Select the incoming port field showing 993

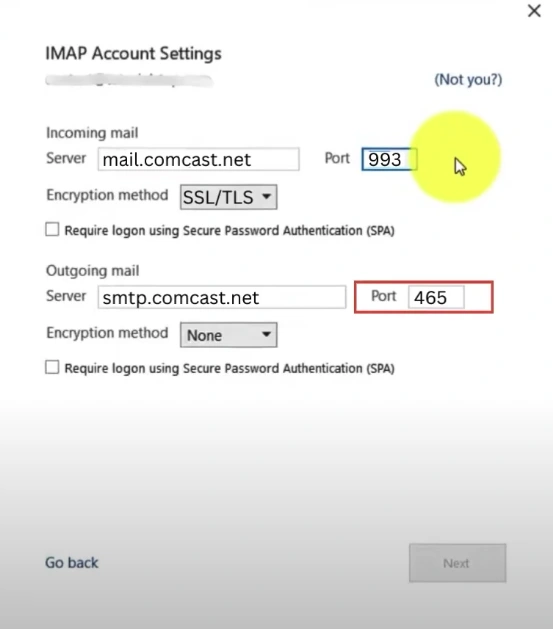(x=389, y=159)
